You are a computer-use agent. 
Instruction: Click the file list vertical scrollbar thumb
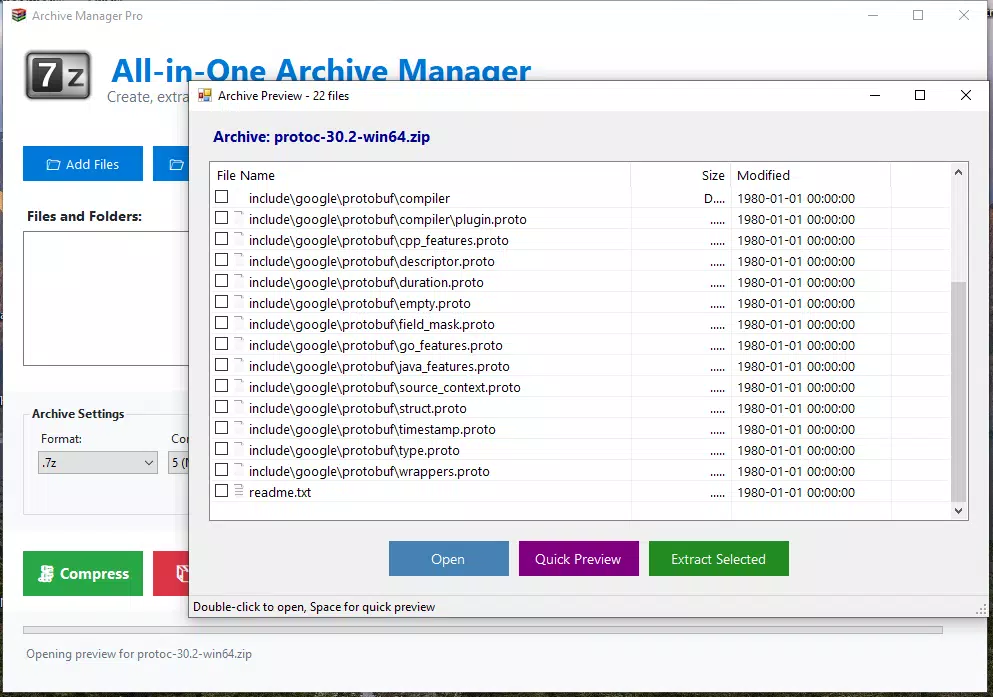tap(959, 391)
